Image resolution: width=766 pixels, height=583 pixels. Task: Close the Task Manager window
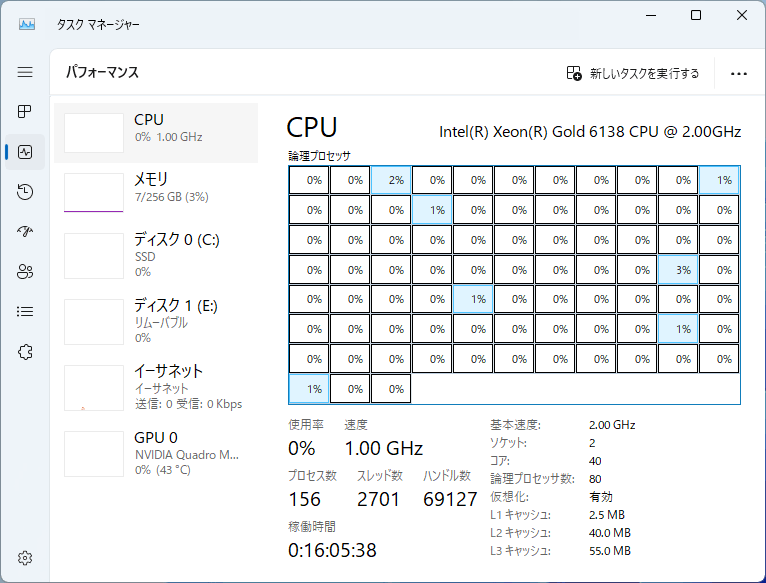point(742,15)
